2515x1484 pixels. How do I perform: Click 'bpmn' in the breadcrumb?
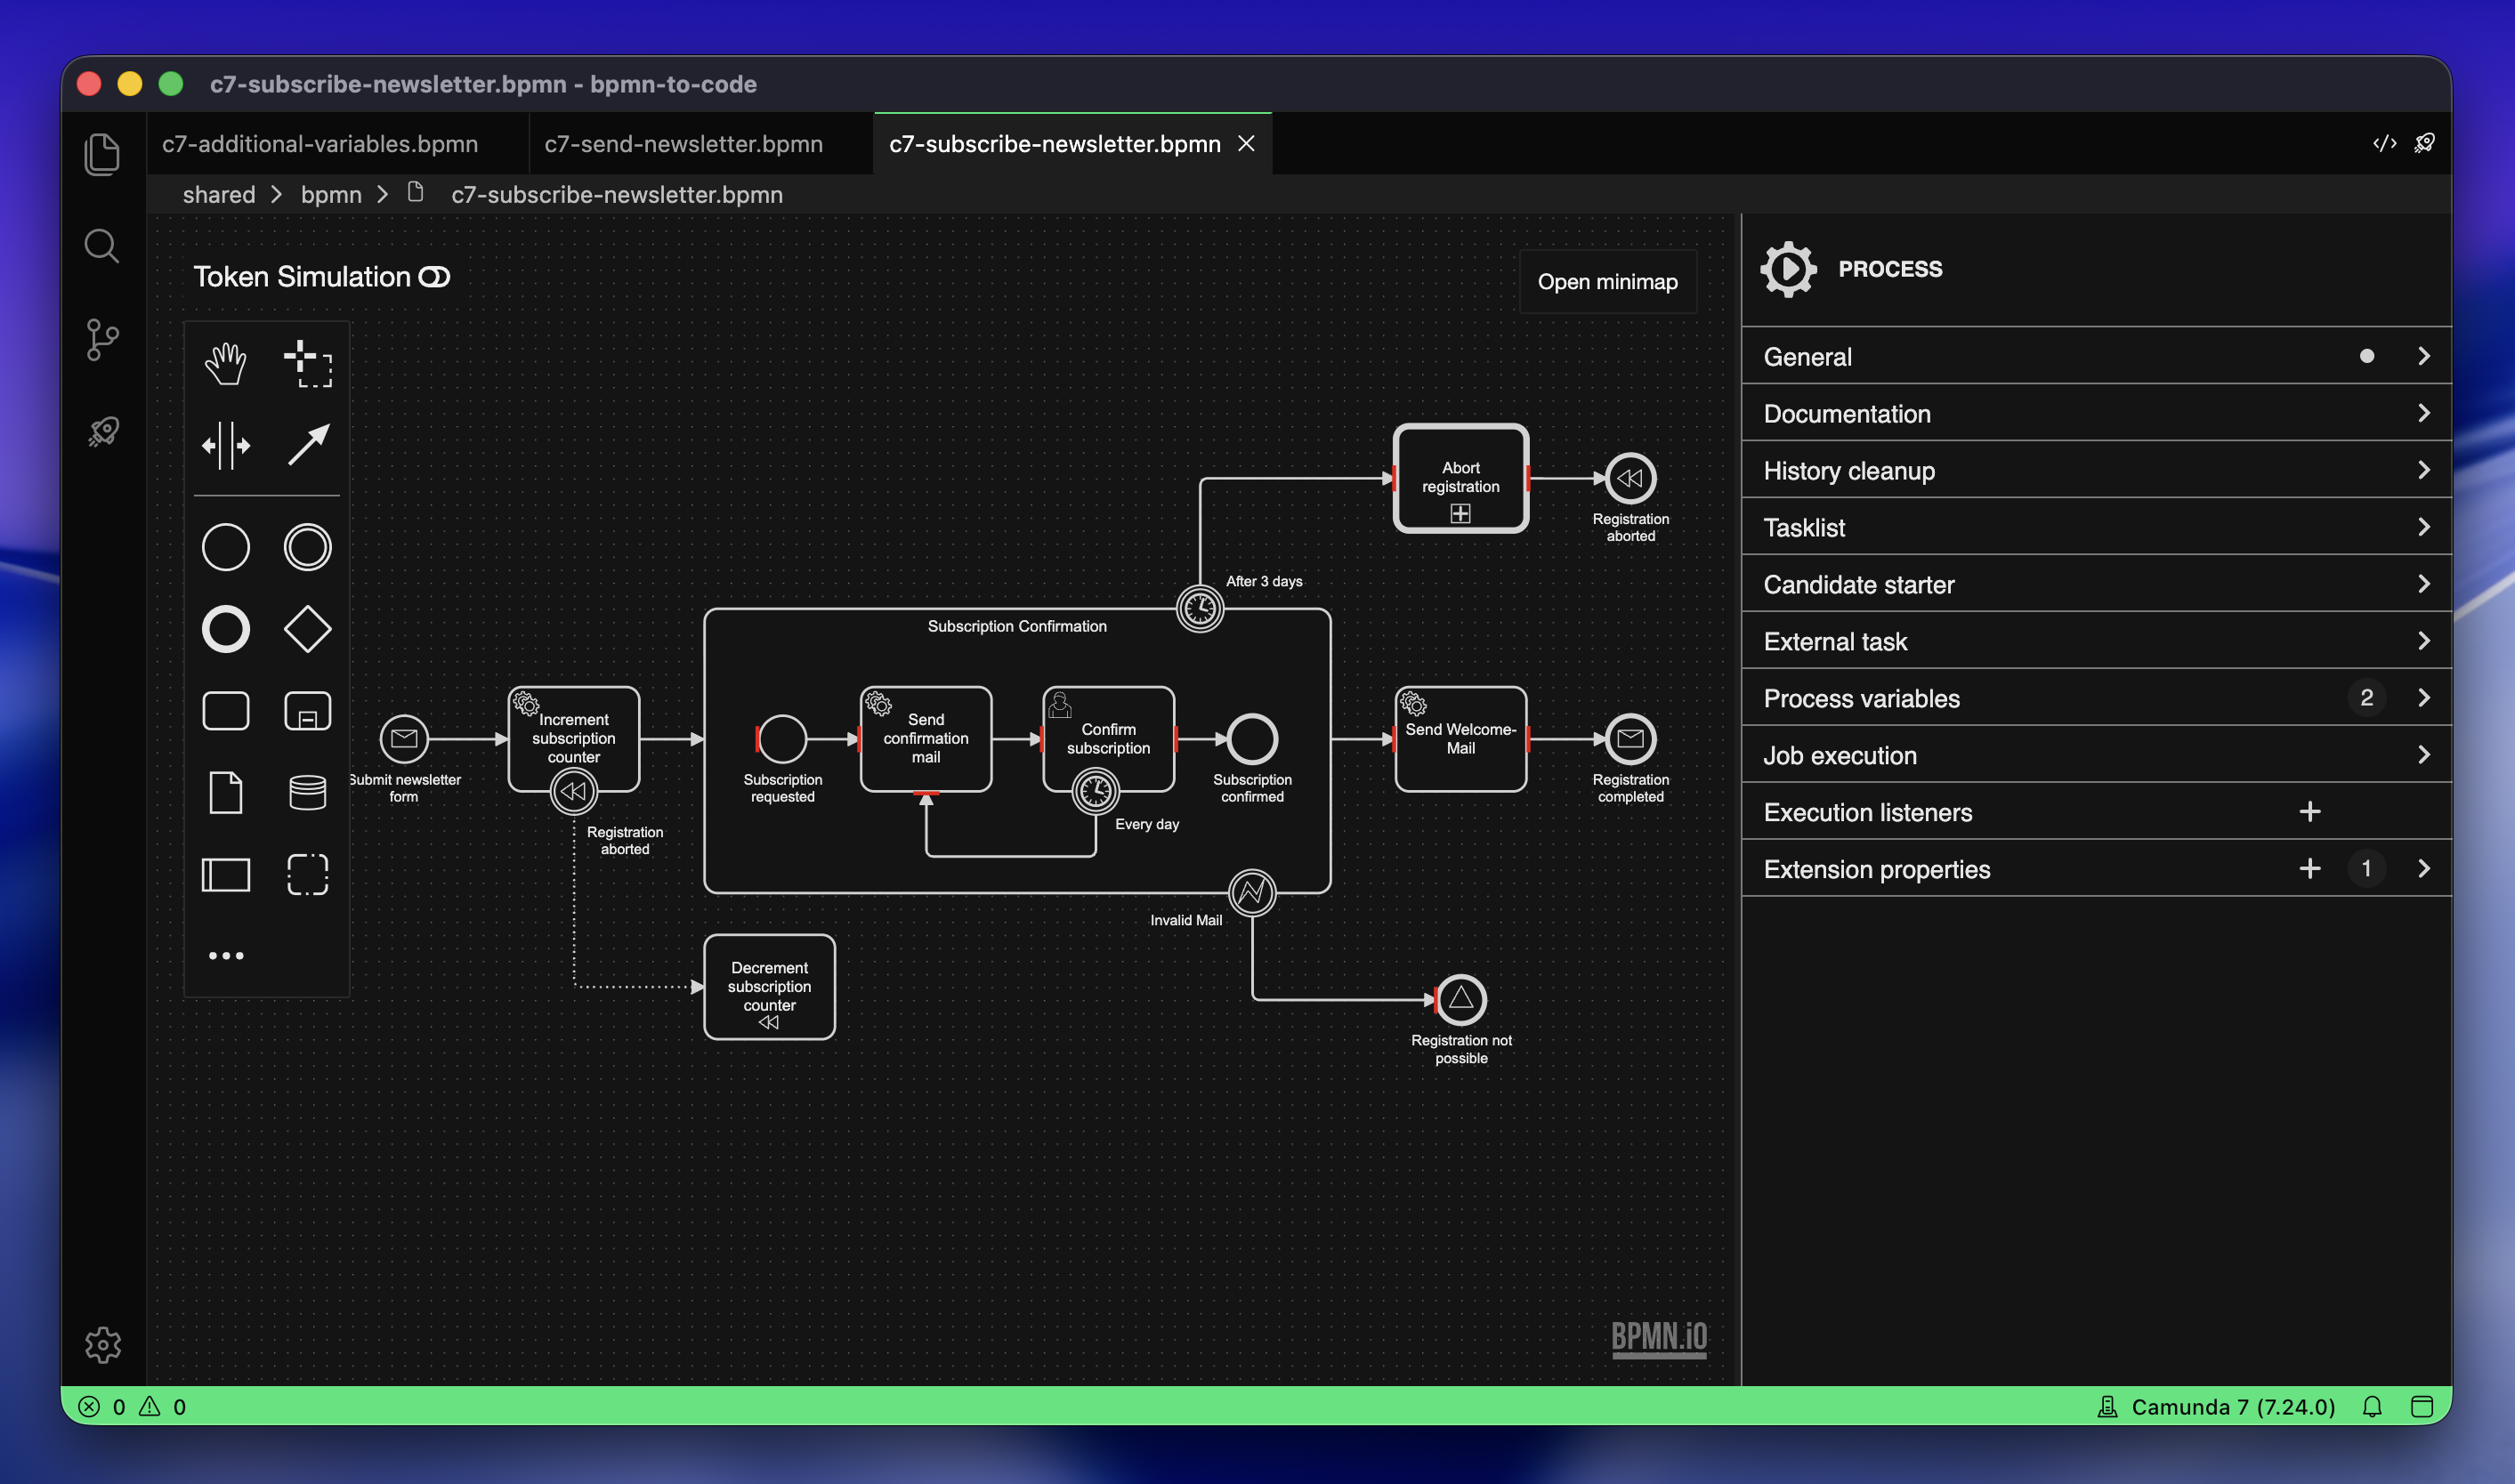point(331,195)
